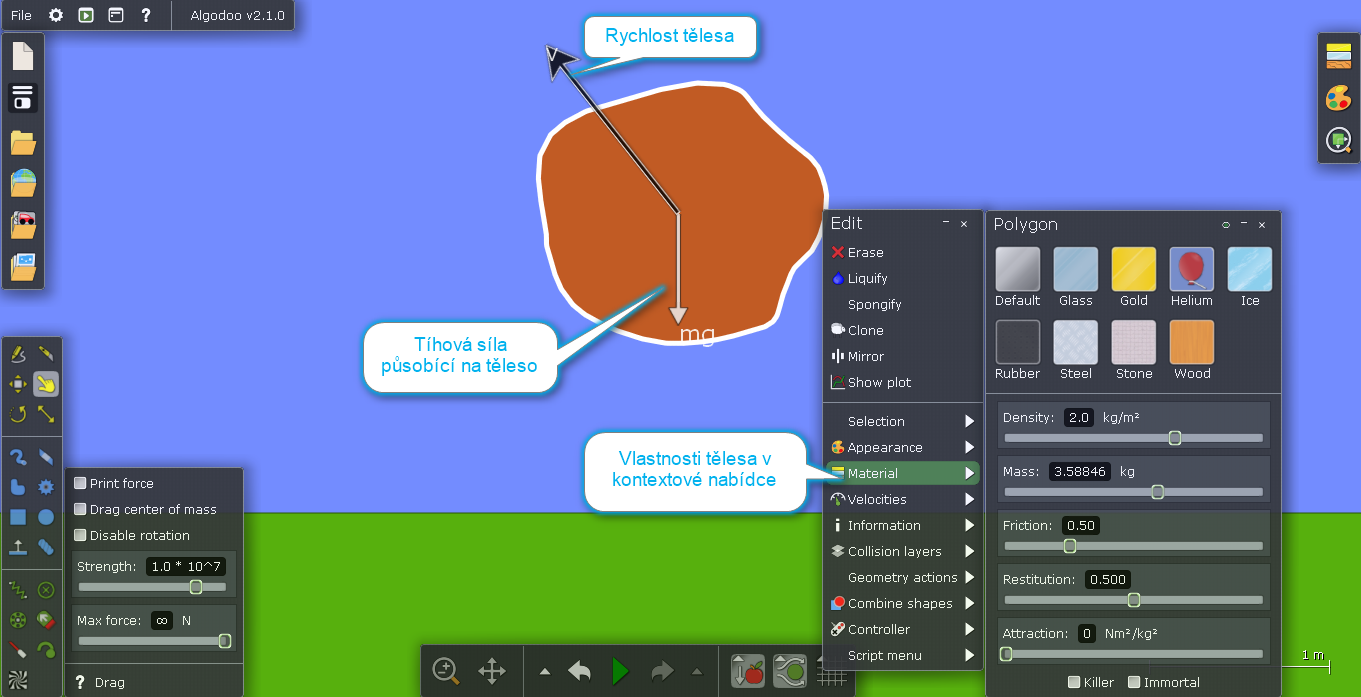1361x697 pixels.
Task: Choose Liquify from the Edit menu
Action: pos(867,278)
